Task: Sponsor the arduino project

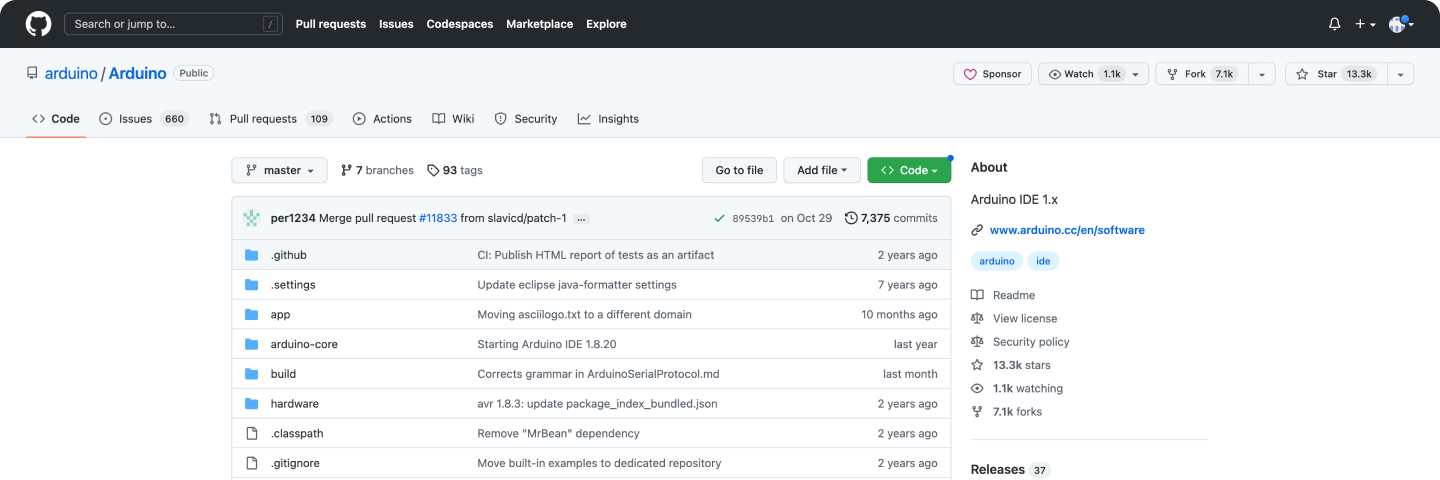Action: point(992,74)
